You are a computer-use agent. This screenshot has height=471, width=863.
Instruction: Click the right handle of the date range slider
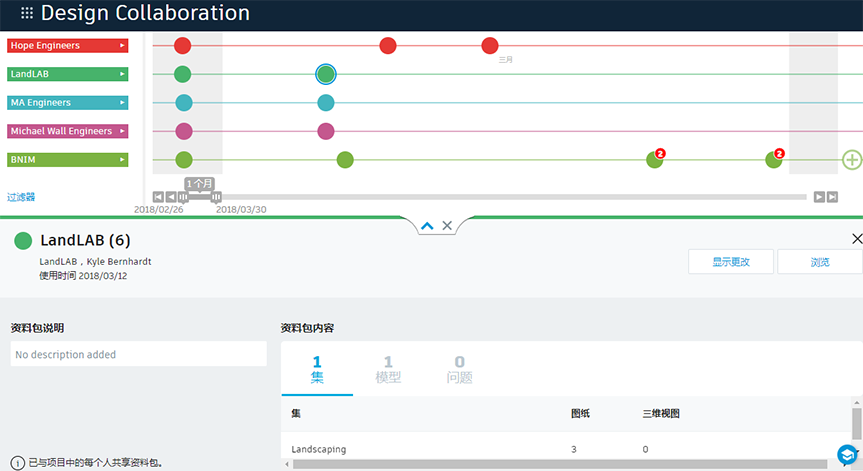coord(216,197)
